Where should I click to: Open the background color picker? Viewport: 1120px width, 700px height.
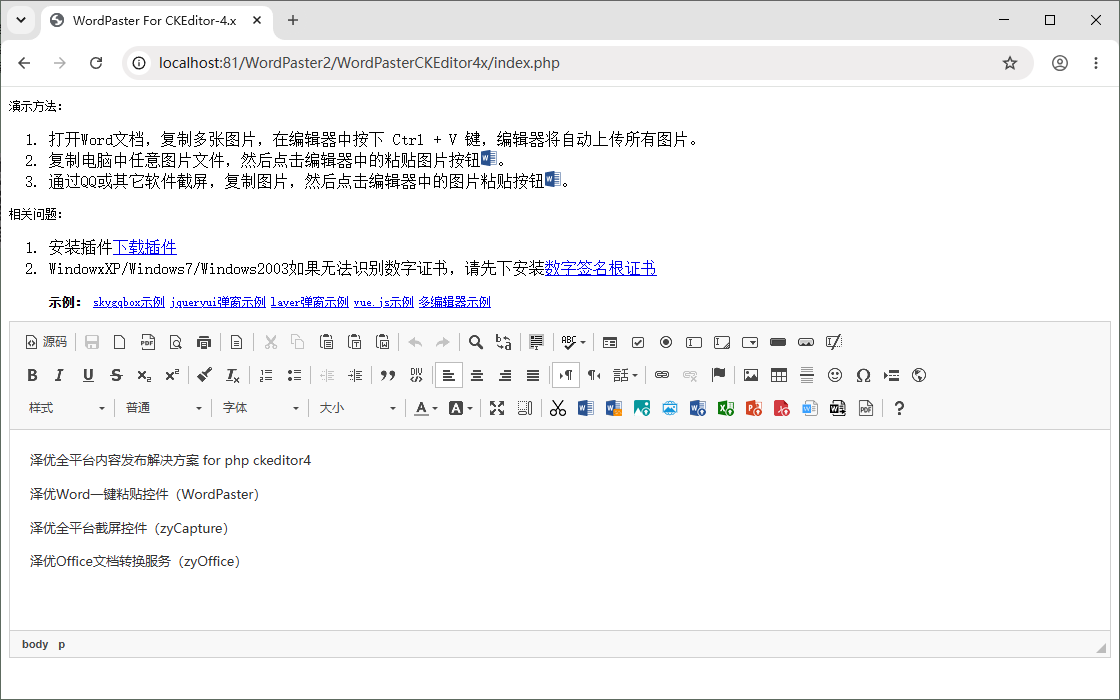(460, 408)
